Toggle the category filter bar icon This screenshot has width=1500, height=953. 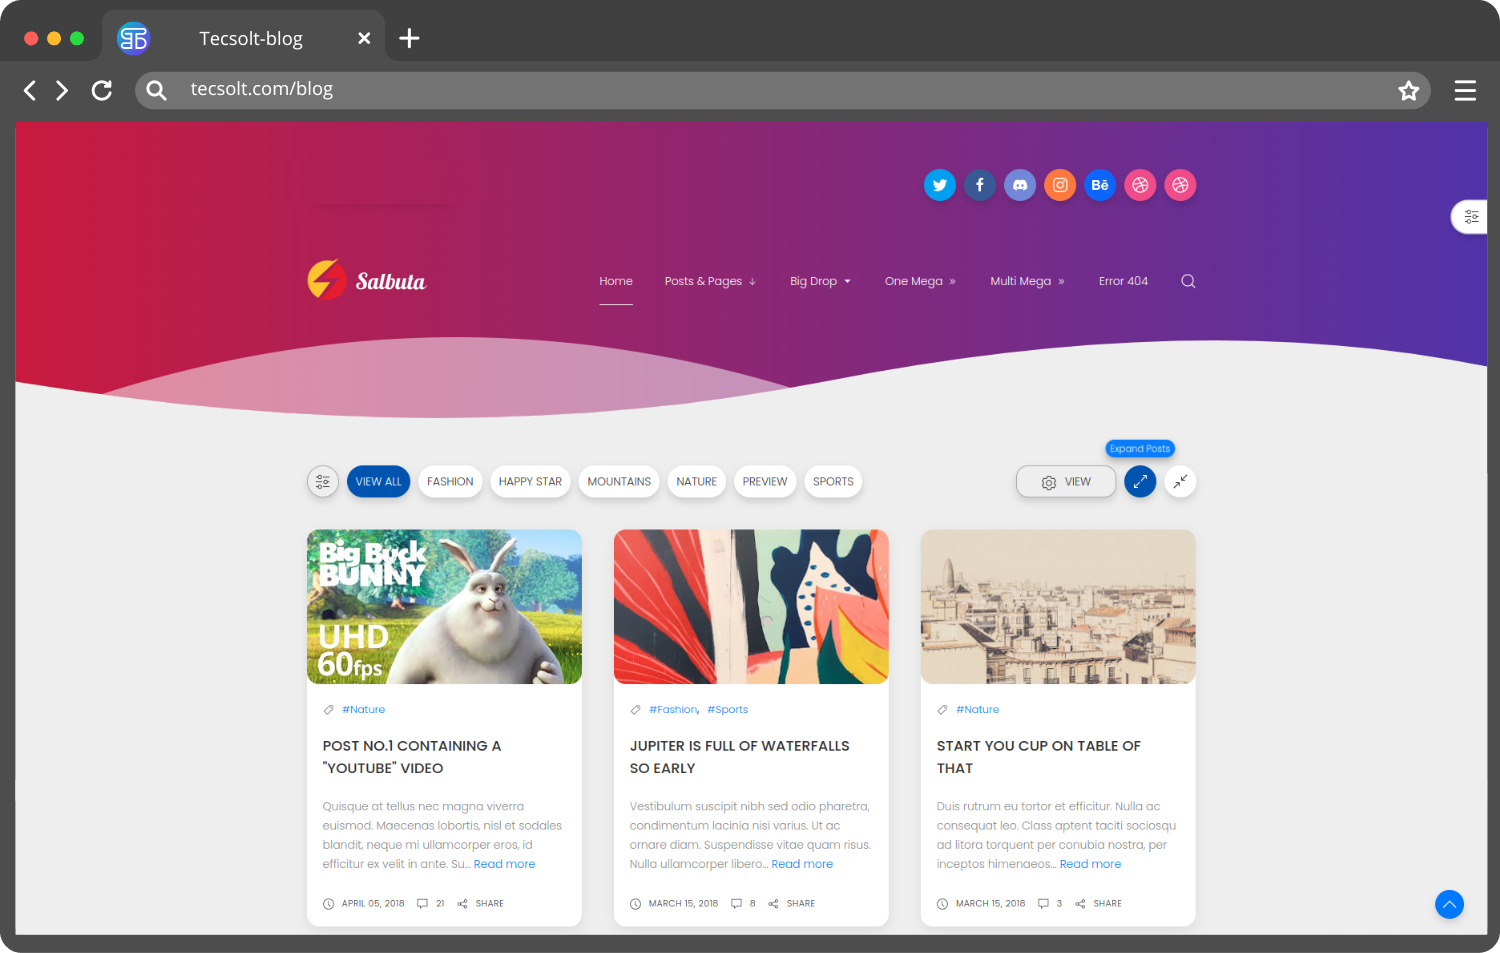point(323,482)
